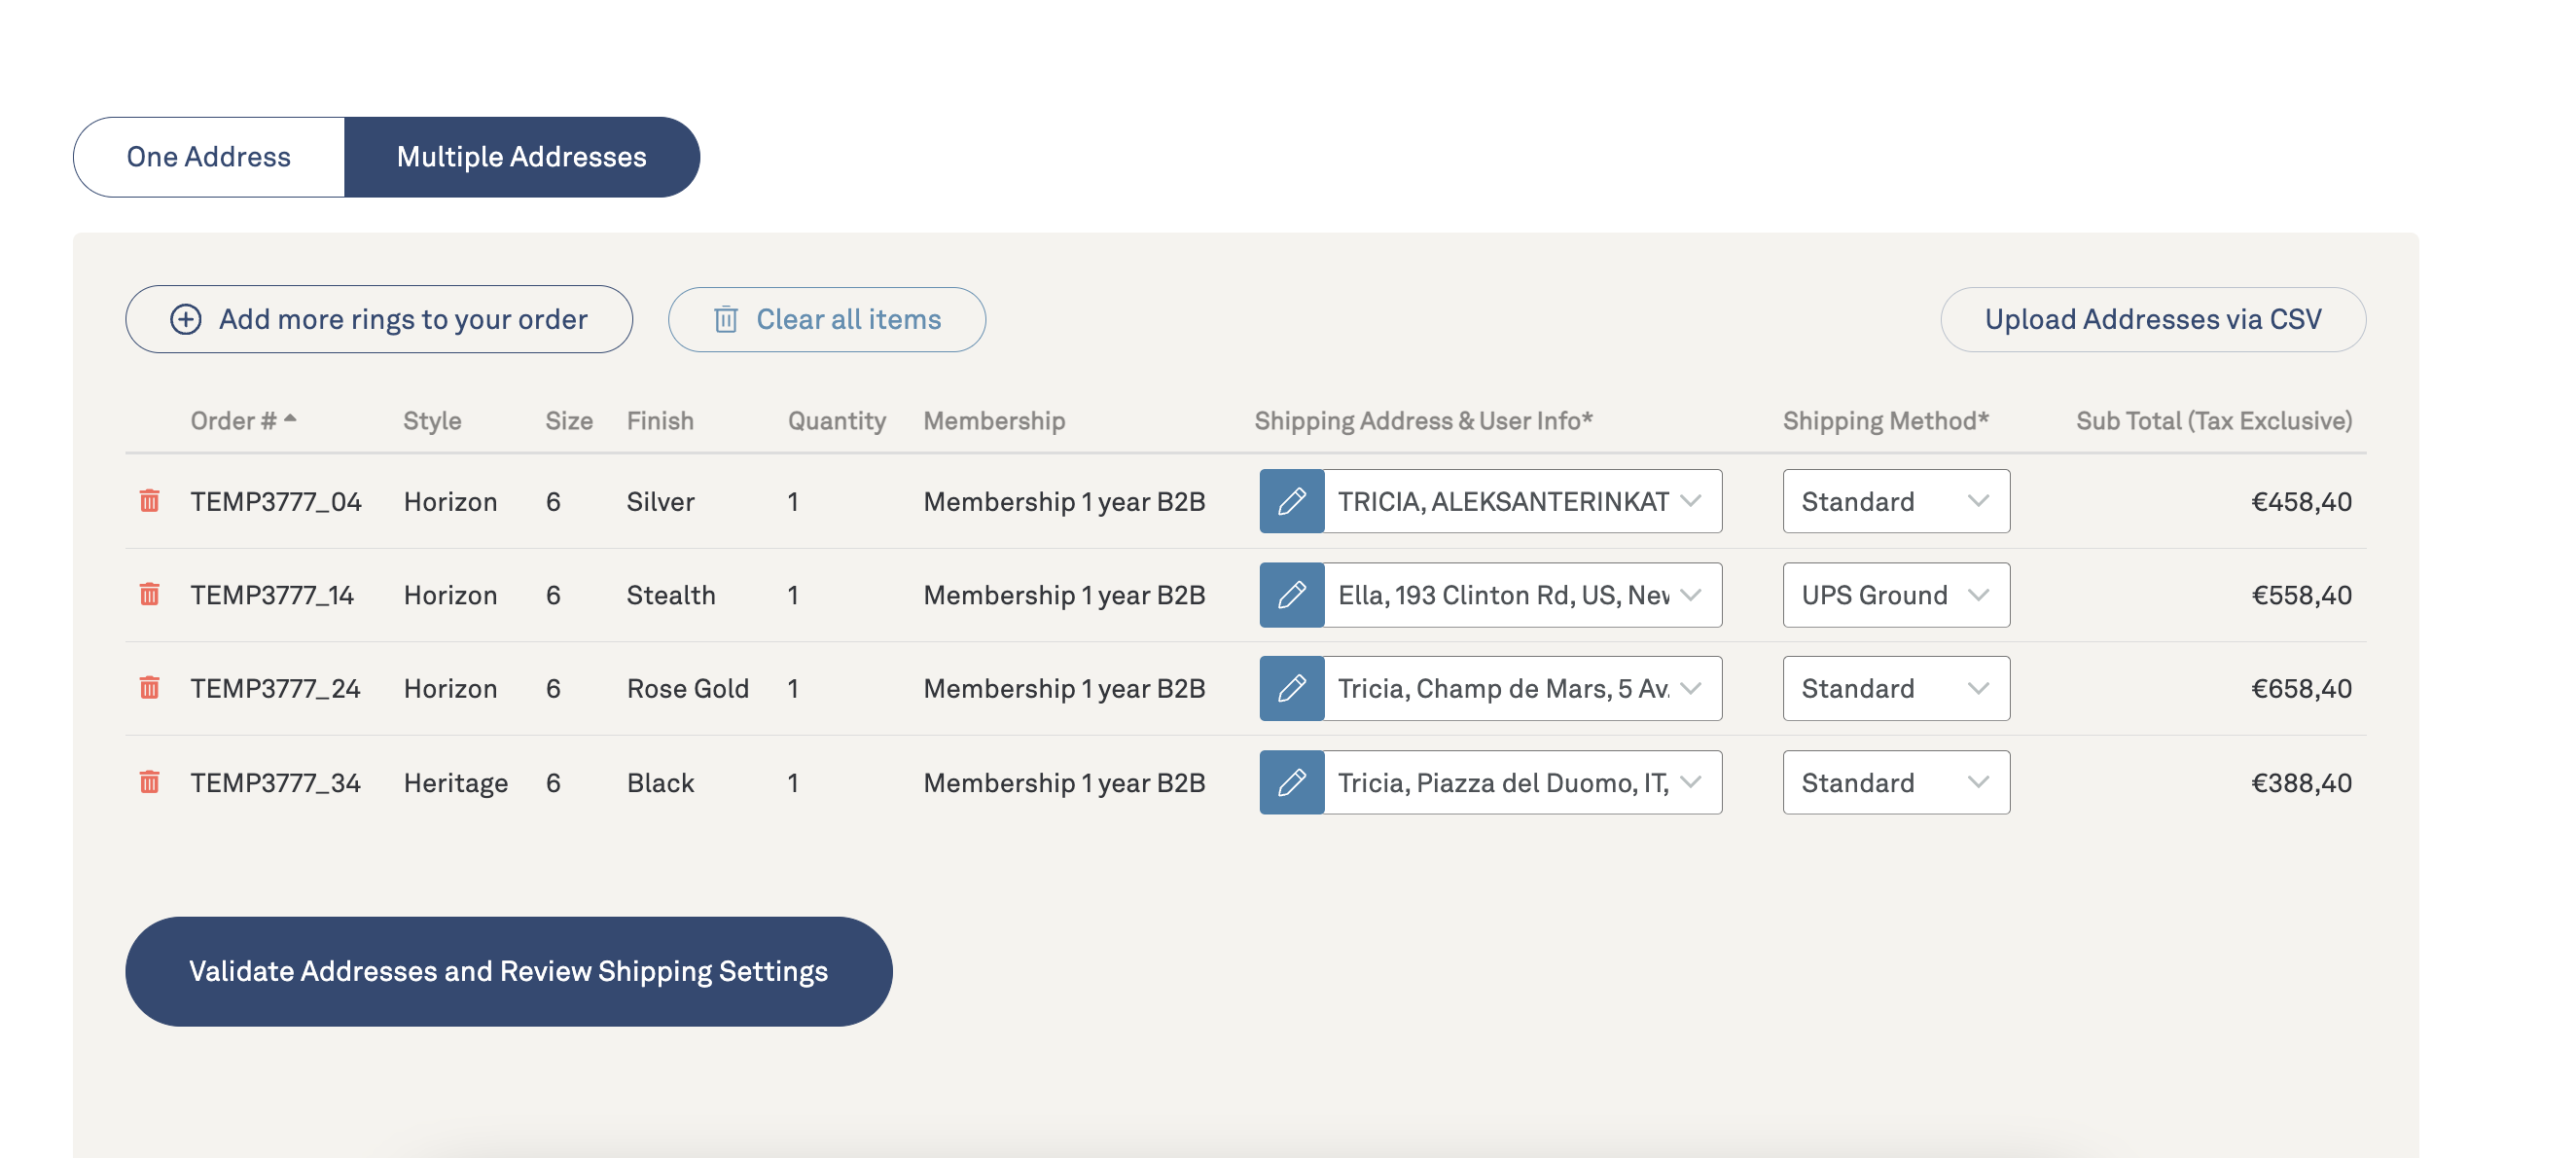Switch to One Address tab

pos(209,157)
